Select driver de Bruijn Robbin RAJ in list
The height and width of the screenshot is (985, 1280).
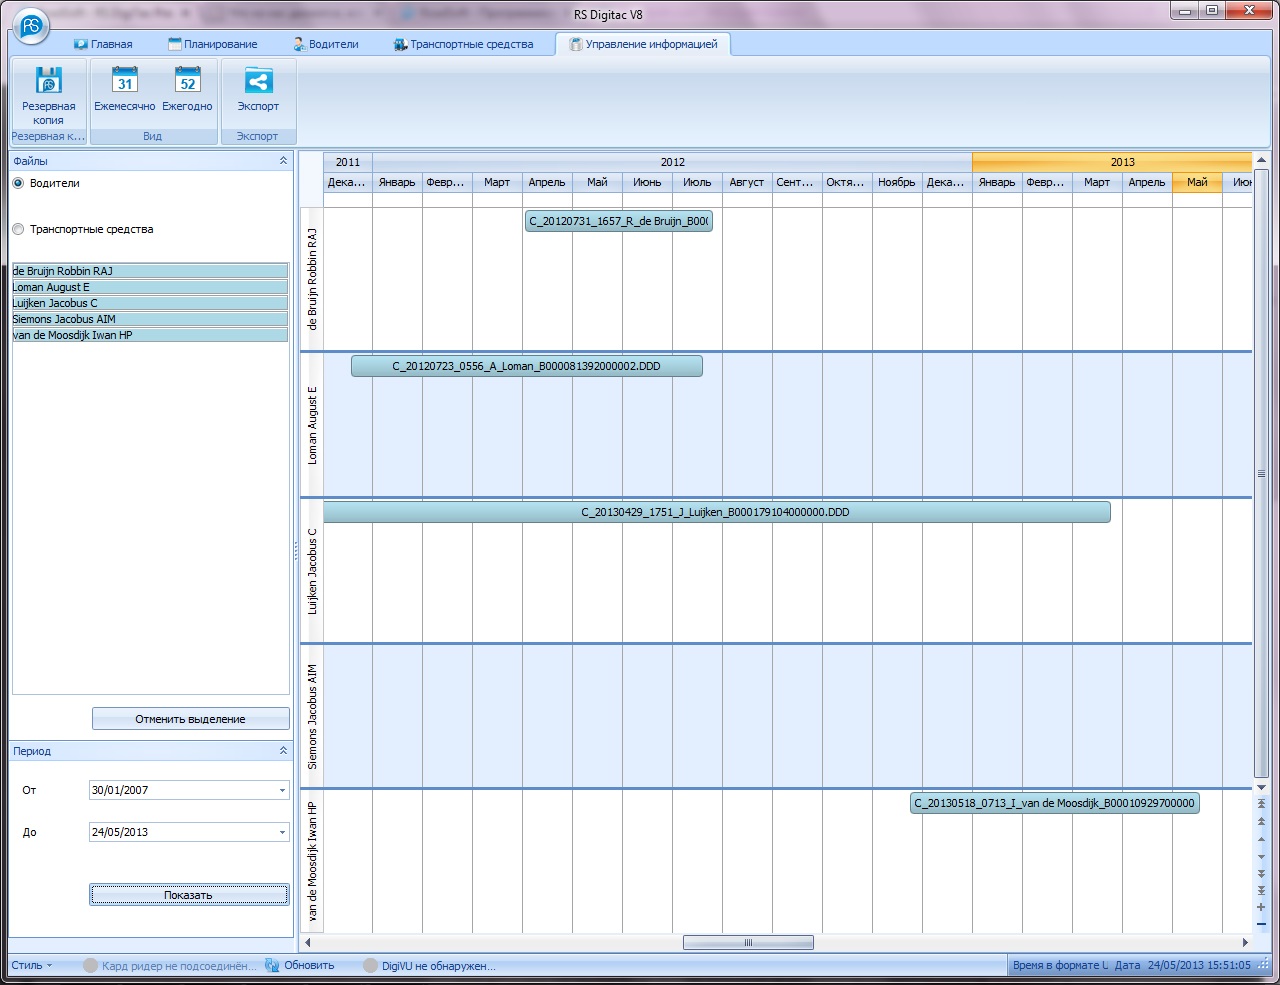(150, 271)
